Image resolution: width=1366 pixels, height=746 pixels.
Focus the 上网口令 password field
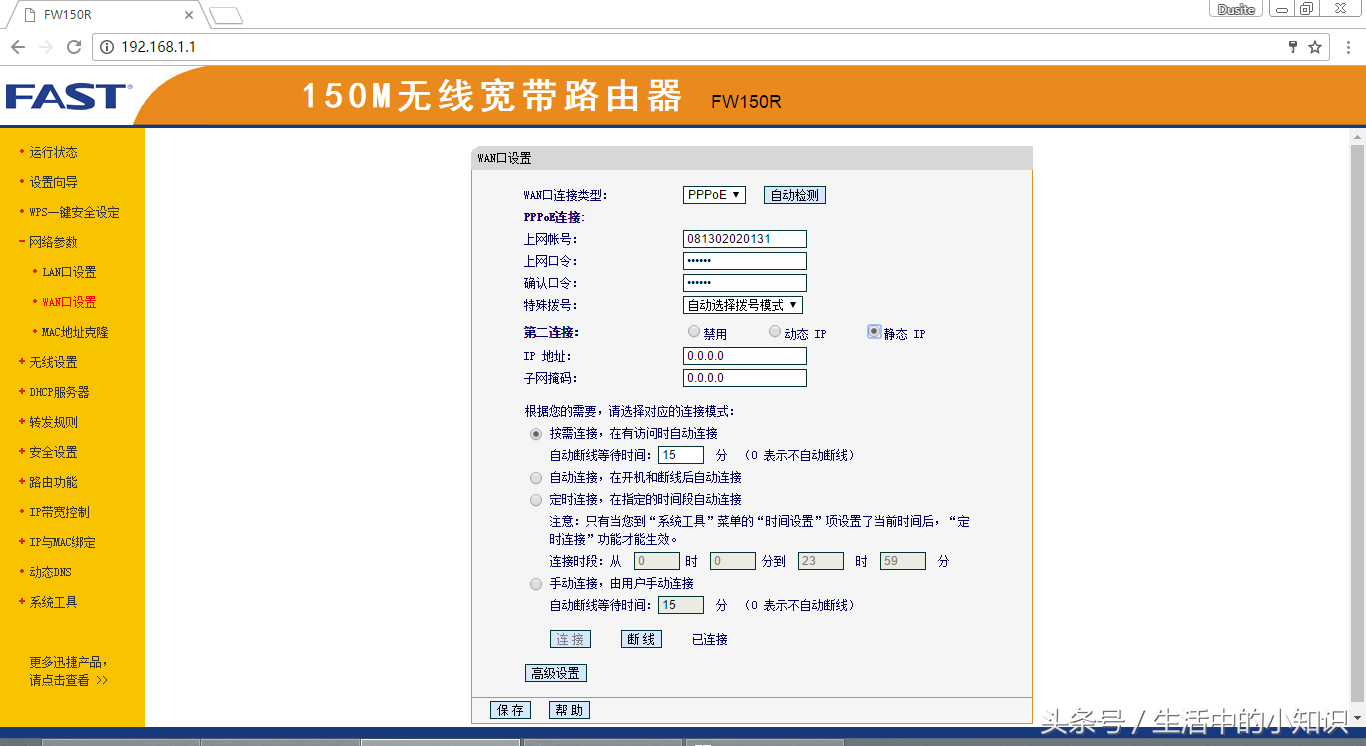coord(745,261)
